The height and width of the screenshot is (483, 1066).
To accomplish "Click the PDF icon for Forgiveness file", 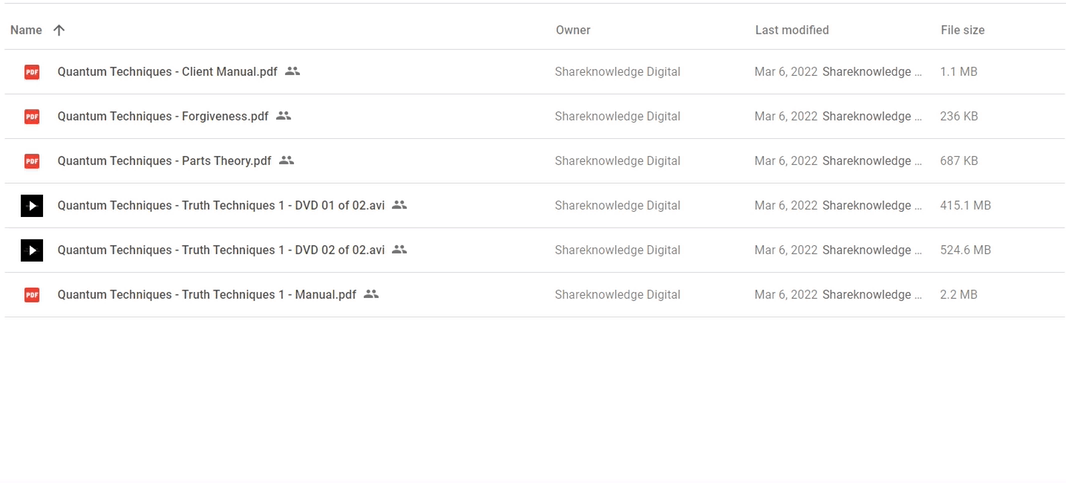I will [32, 116].
